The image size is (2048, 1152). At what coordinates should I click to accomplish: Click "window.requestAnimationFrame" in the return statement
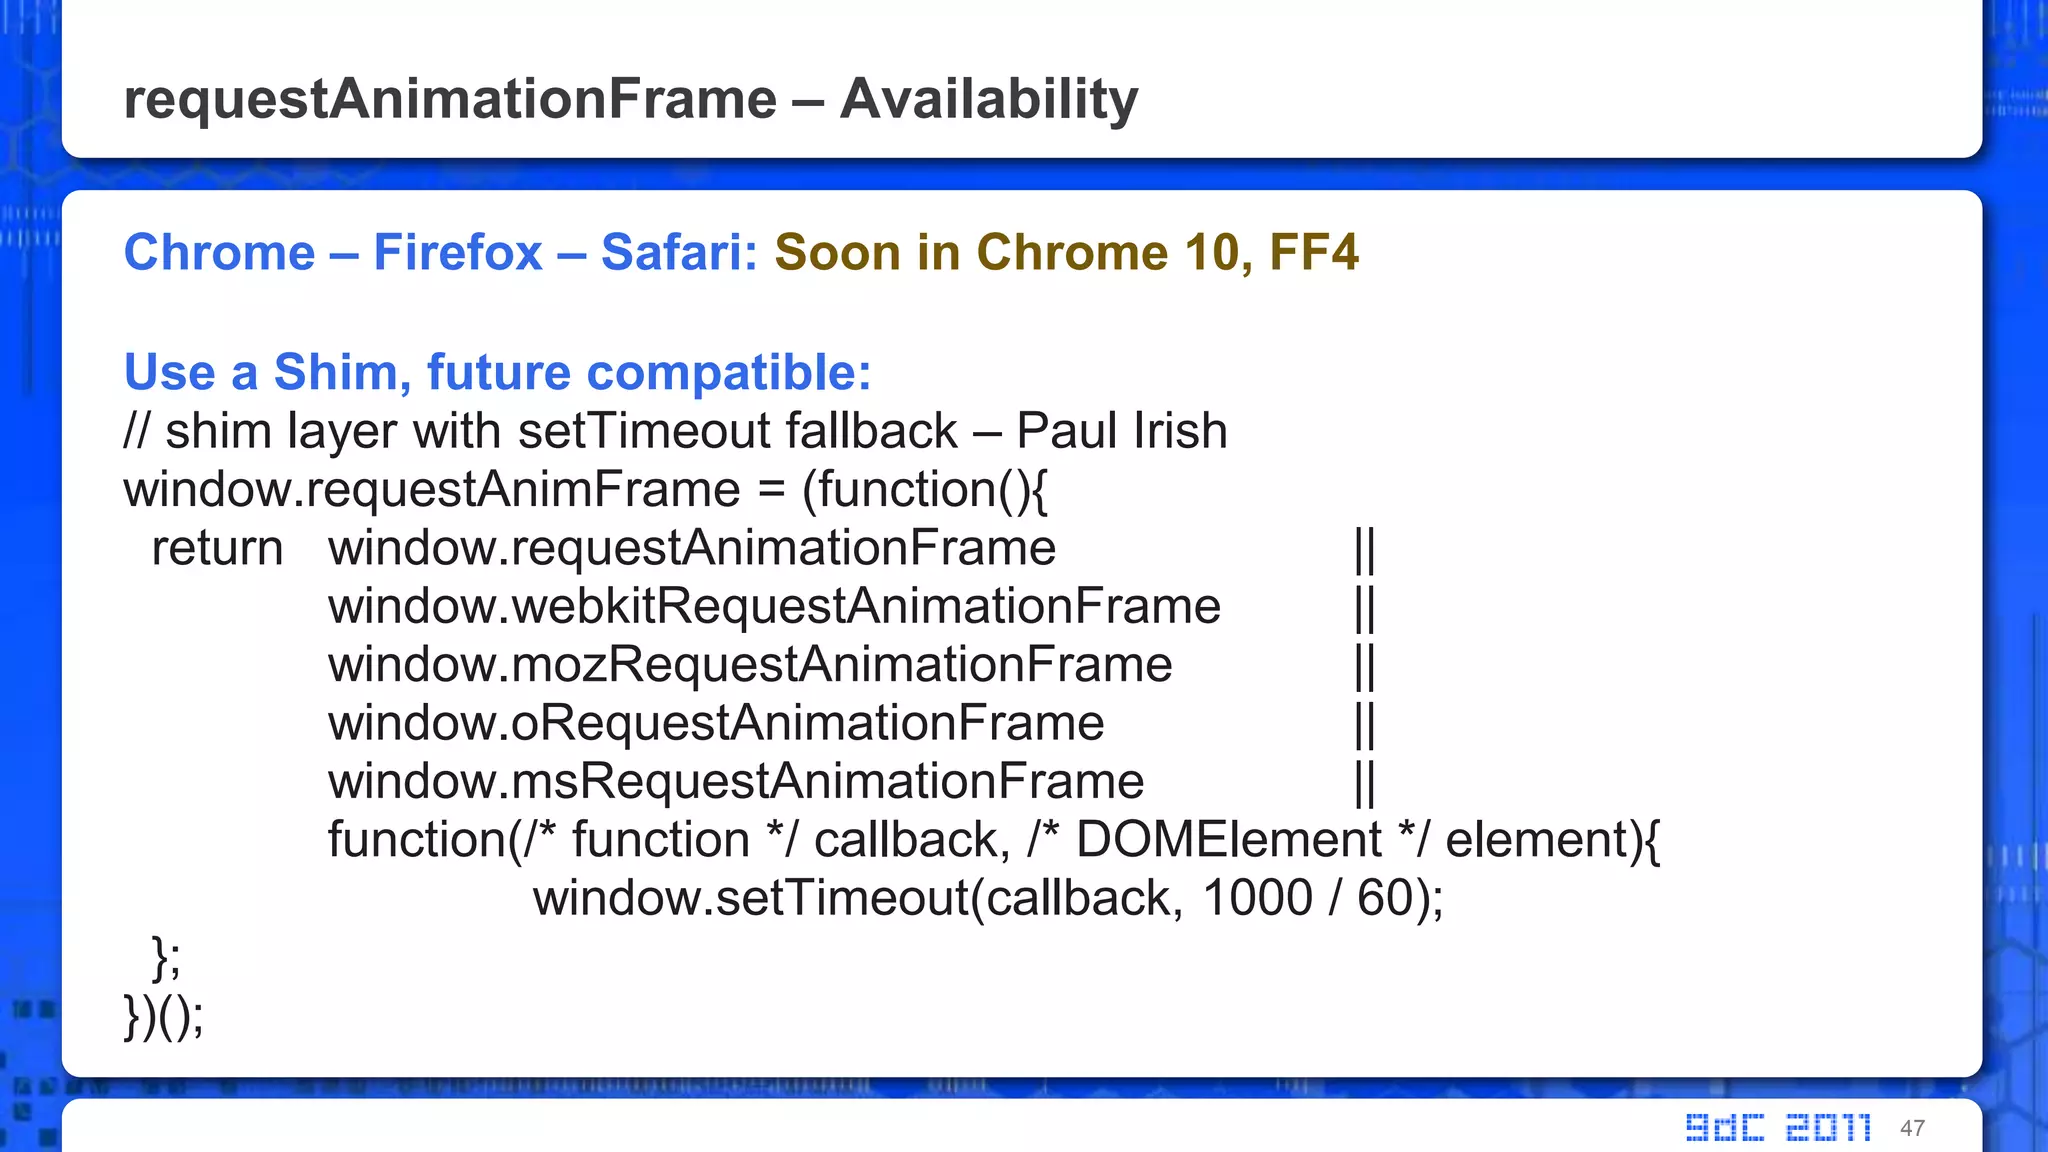point(692,548)
